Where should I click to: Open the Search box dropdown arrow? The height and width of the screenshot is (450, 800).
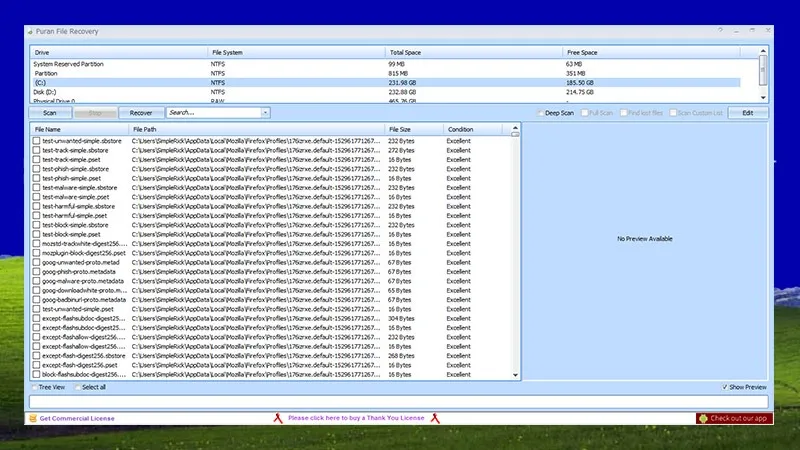[265, 113]
